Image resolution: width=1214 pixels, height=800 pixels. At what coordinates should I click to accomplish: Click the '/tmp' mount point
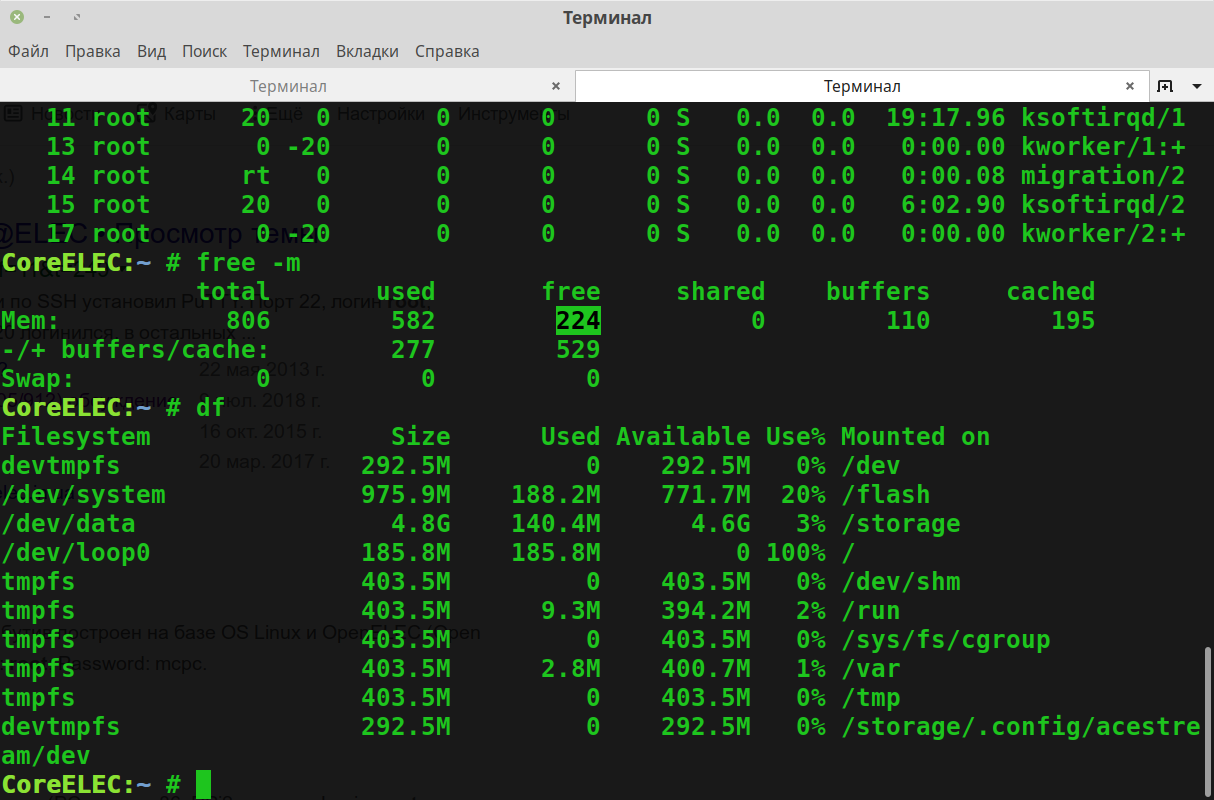point(870,697)
